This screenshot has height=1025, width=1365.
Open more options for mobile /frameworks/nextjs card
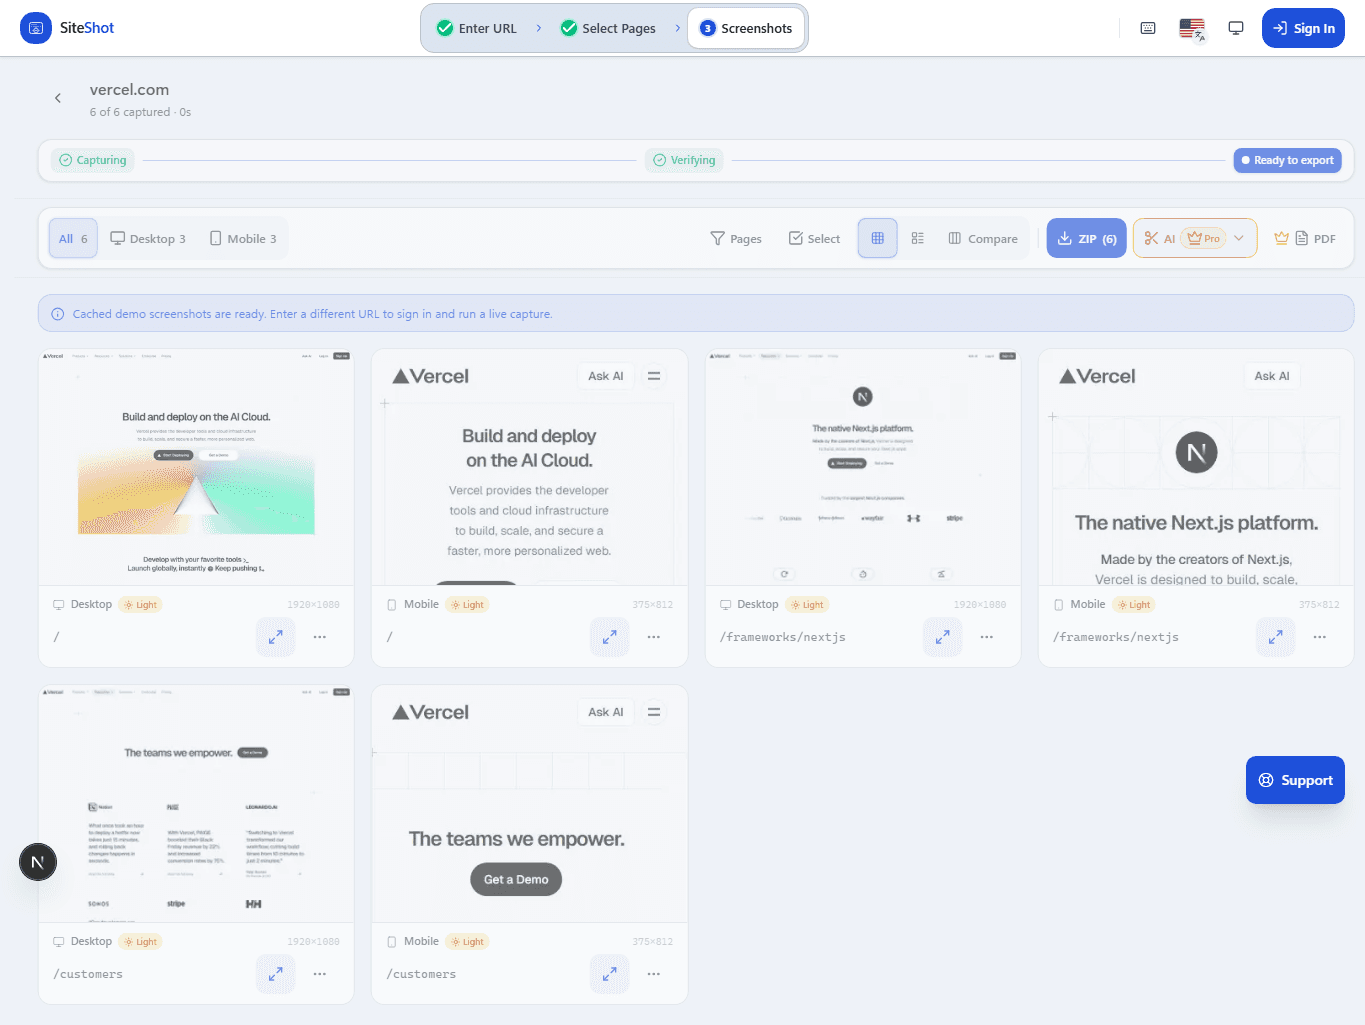(1320, 637)
